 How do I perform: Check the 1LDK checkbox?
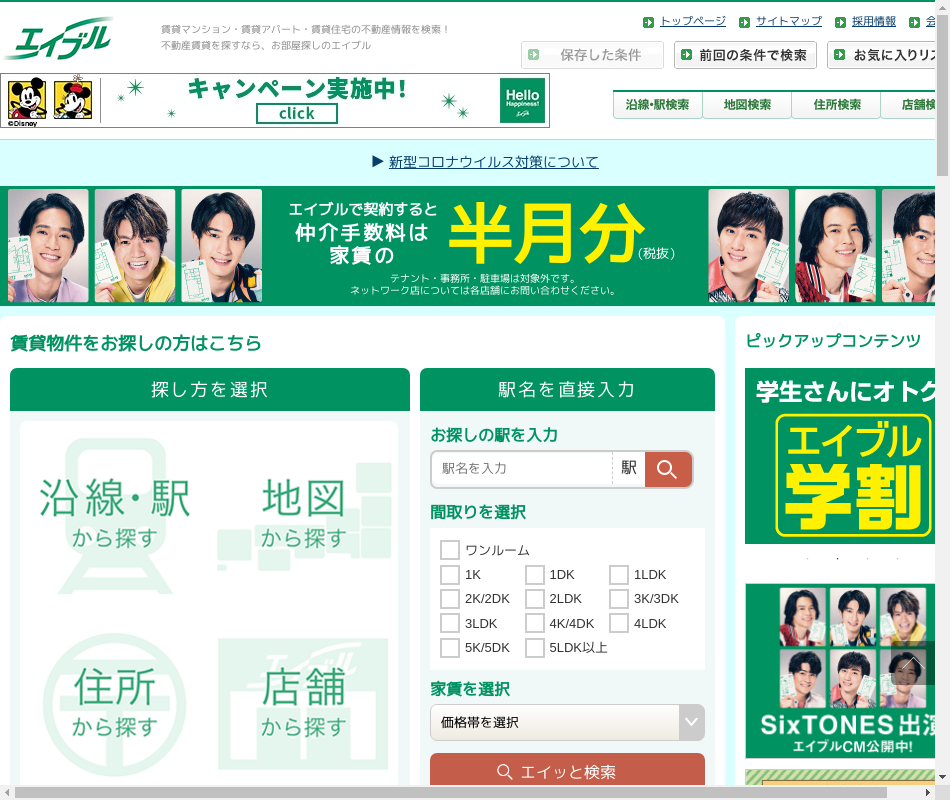tap(619, 575)
